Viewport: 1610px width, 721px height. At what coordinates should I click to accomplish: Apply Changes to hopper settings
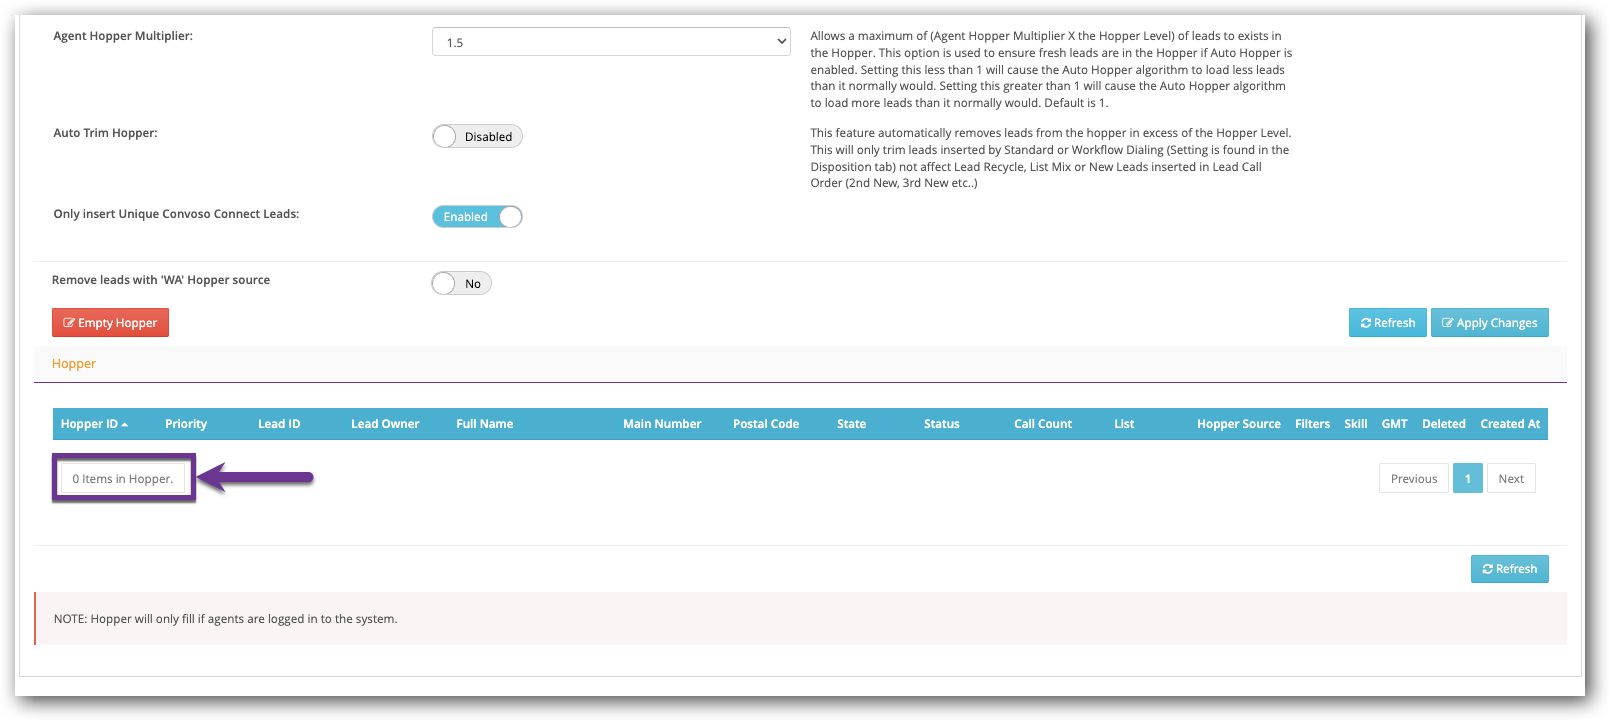1489,323
